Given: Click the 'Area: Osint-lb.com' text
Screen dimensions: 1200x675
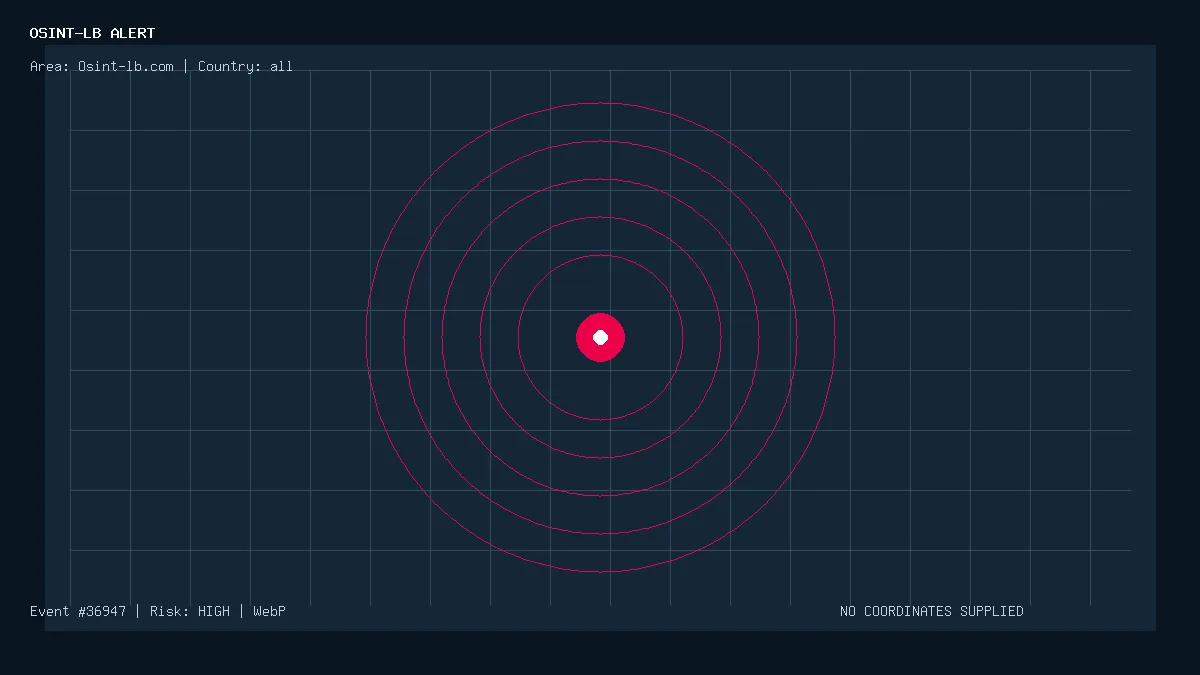Looking at the screenshot, I should [x=102, y=67].
